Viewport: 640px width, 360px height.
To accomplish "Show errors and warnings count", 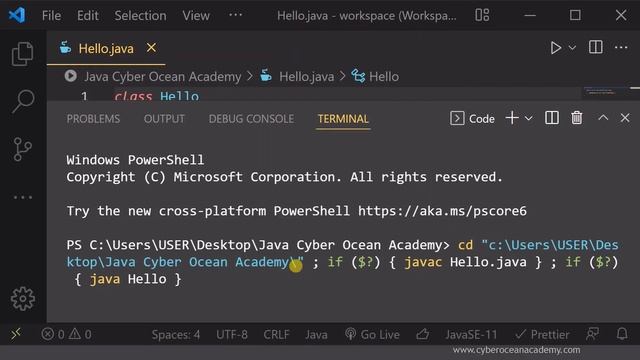I will pyautogui.click(x=66, y=335).
